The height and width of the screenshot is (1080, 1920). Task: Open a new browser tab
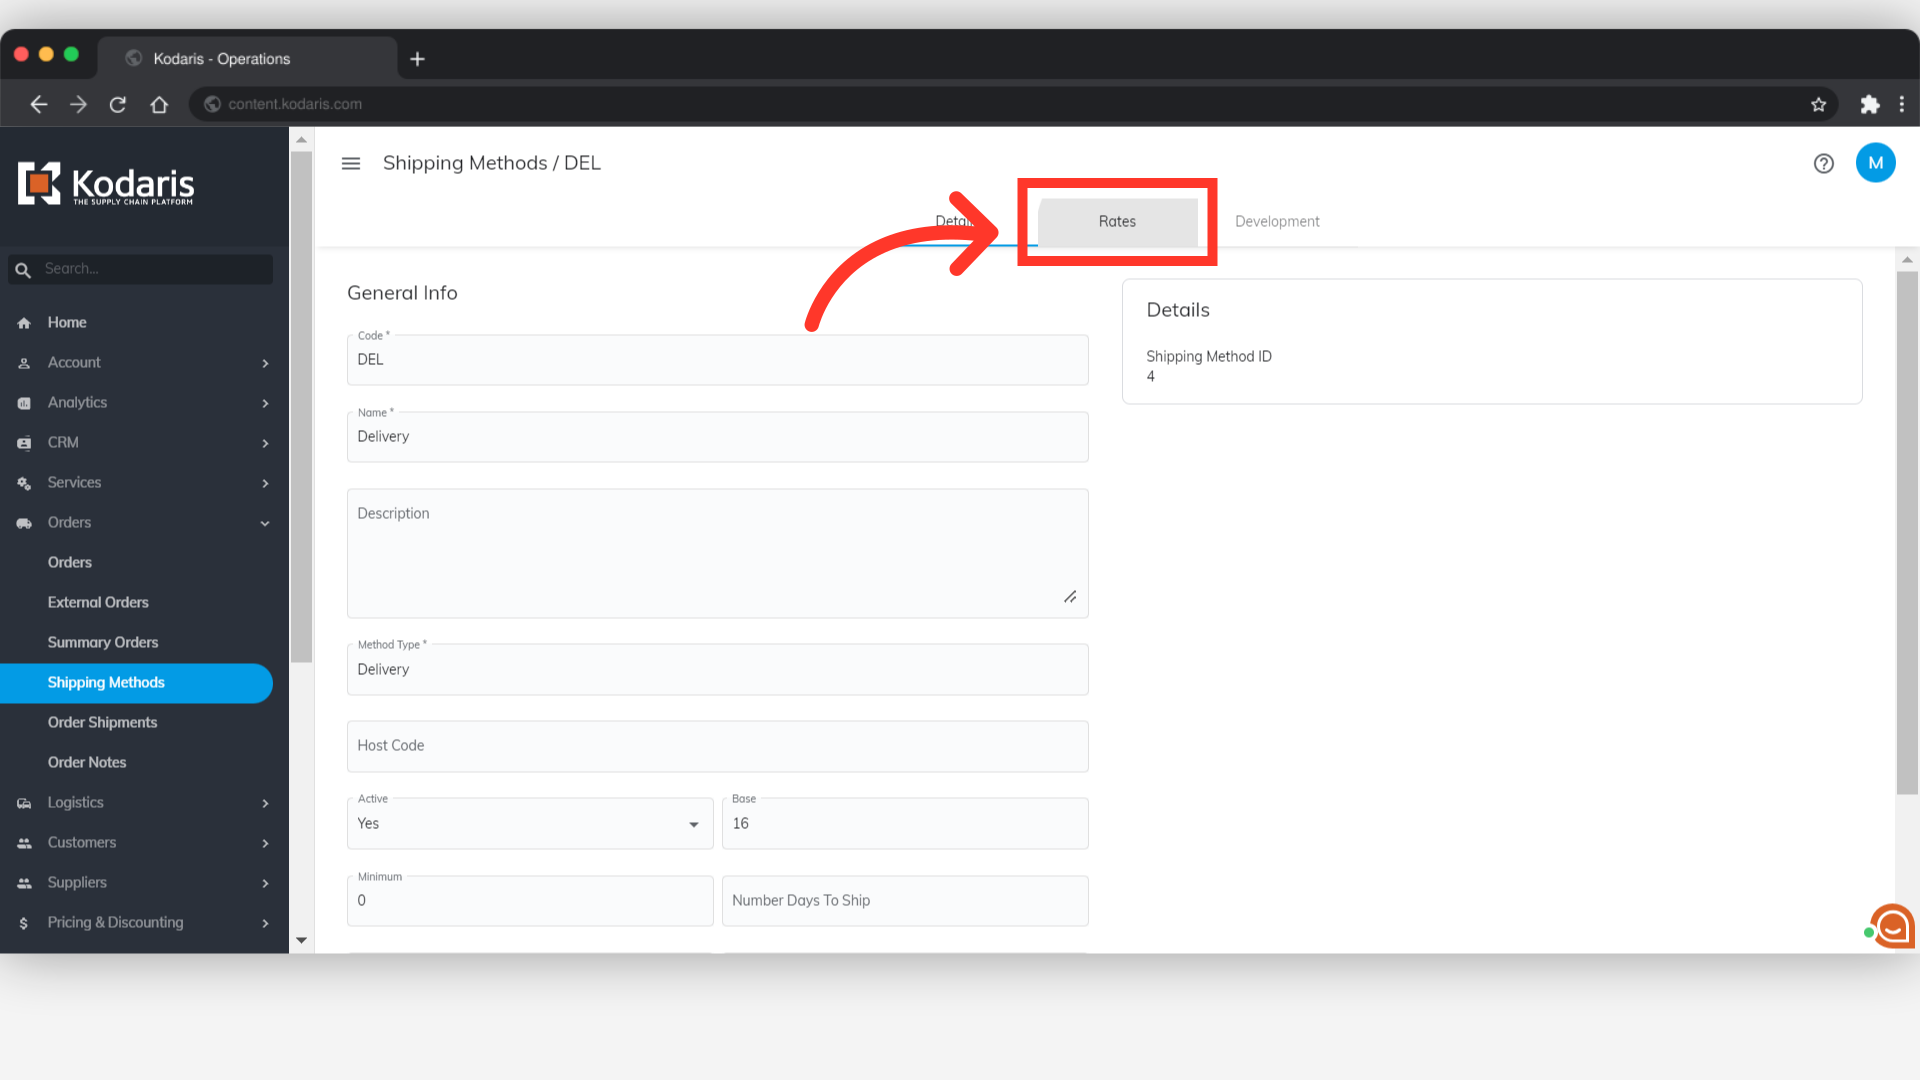[x=418, y=59]
